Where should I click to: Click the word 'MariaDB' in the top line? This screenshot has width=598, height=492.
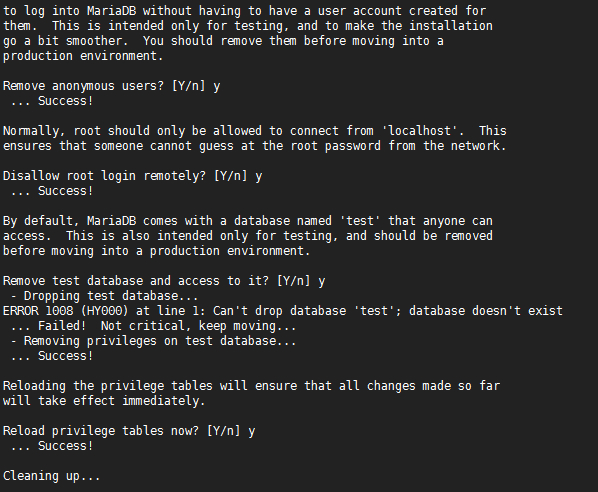tap(111, 11)
